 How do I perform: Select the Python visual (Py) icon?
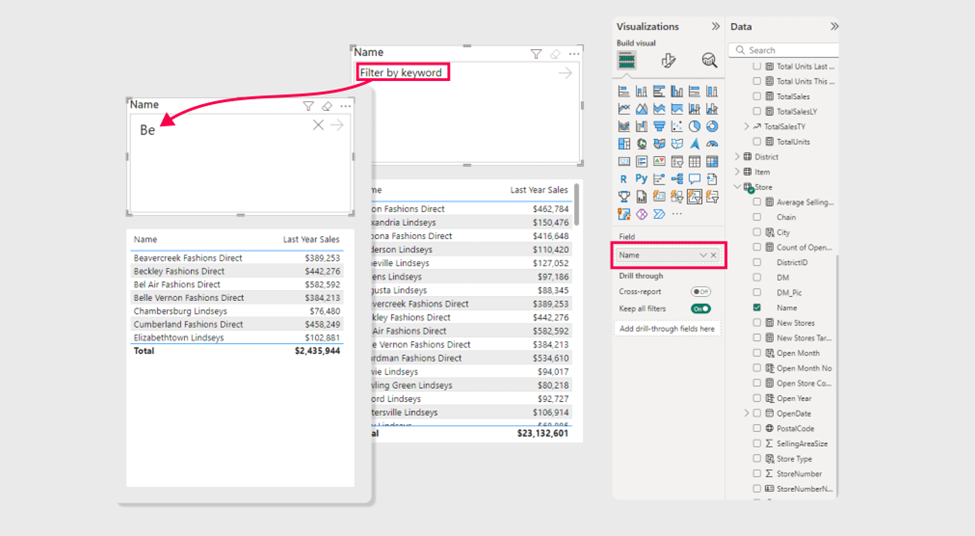click(x=641, y=179)
